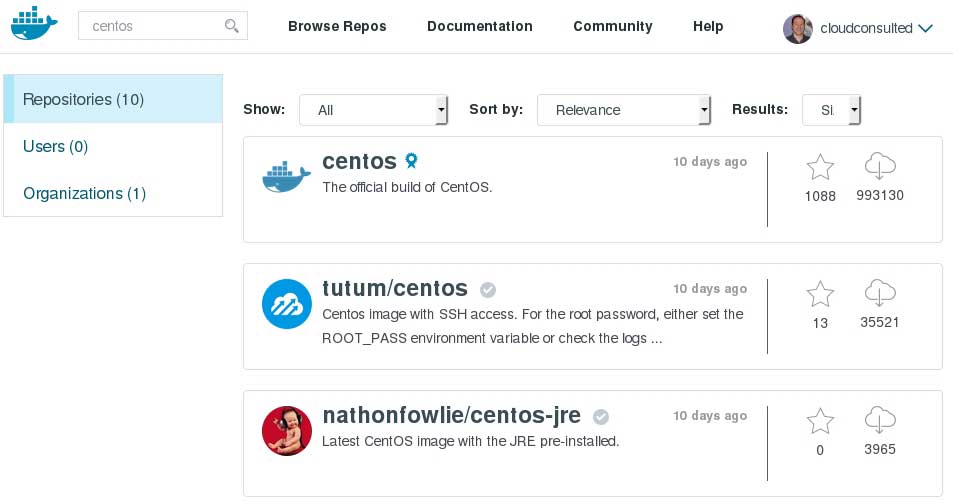
Task: Click the search magnifier icon
Action: [x=232, y=26]
